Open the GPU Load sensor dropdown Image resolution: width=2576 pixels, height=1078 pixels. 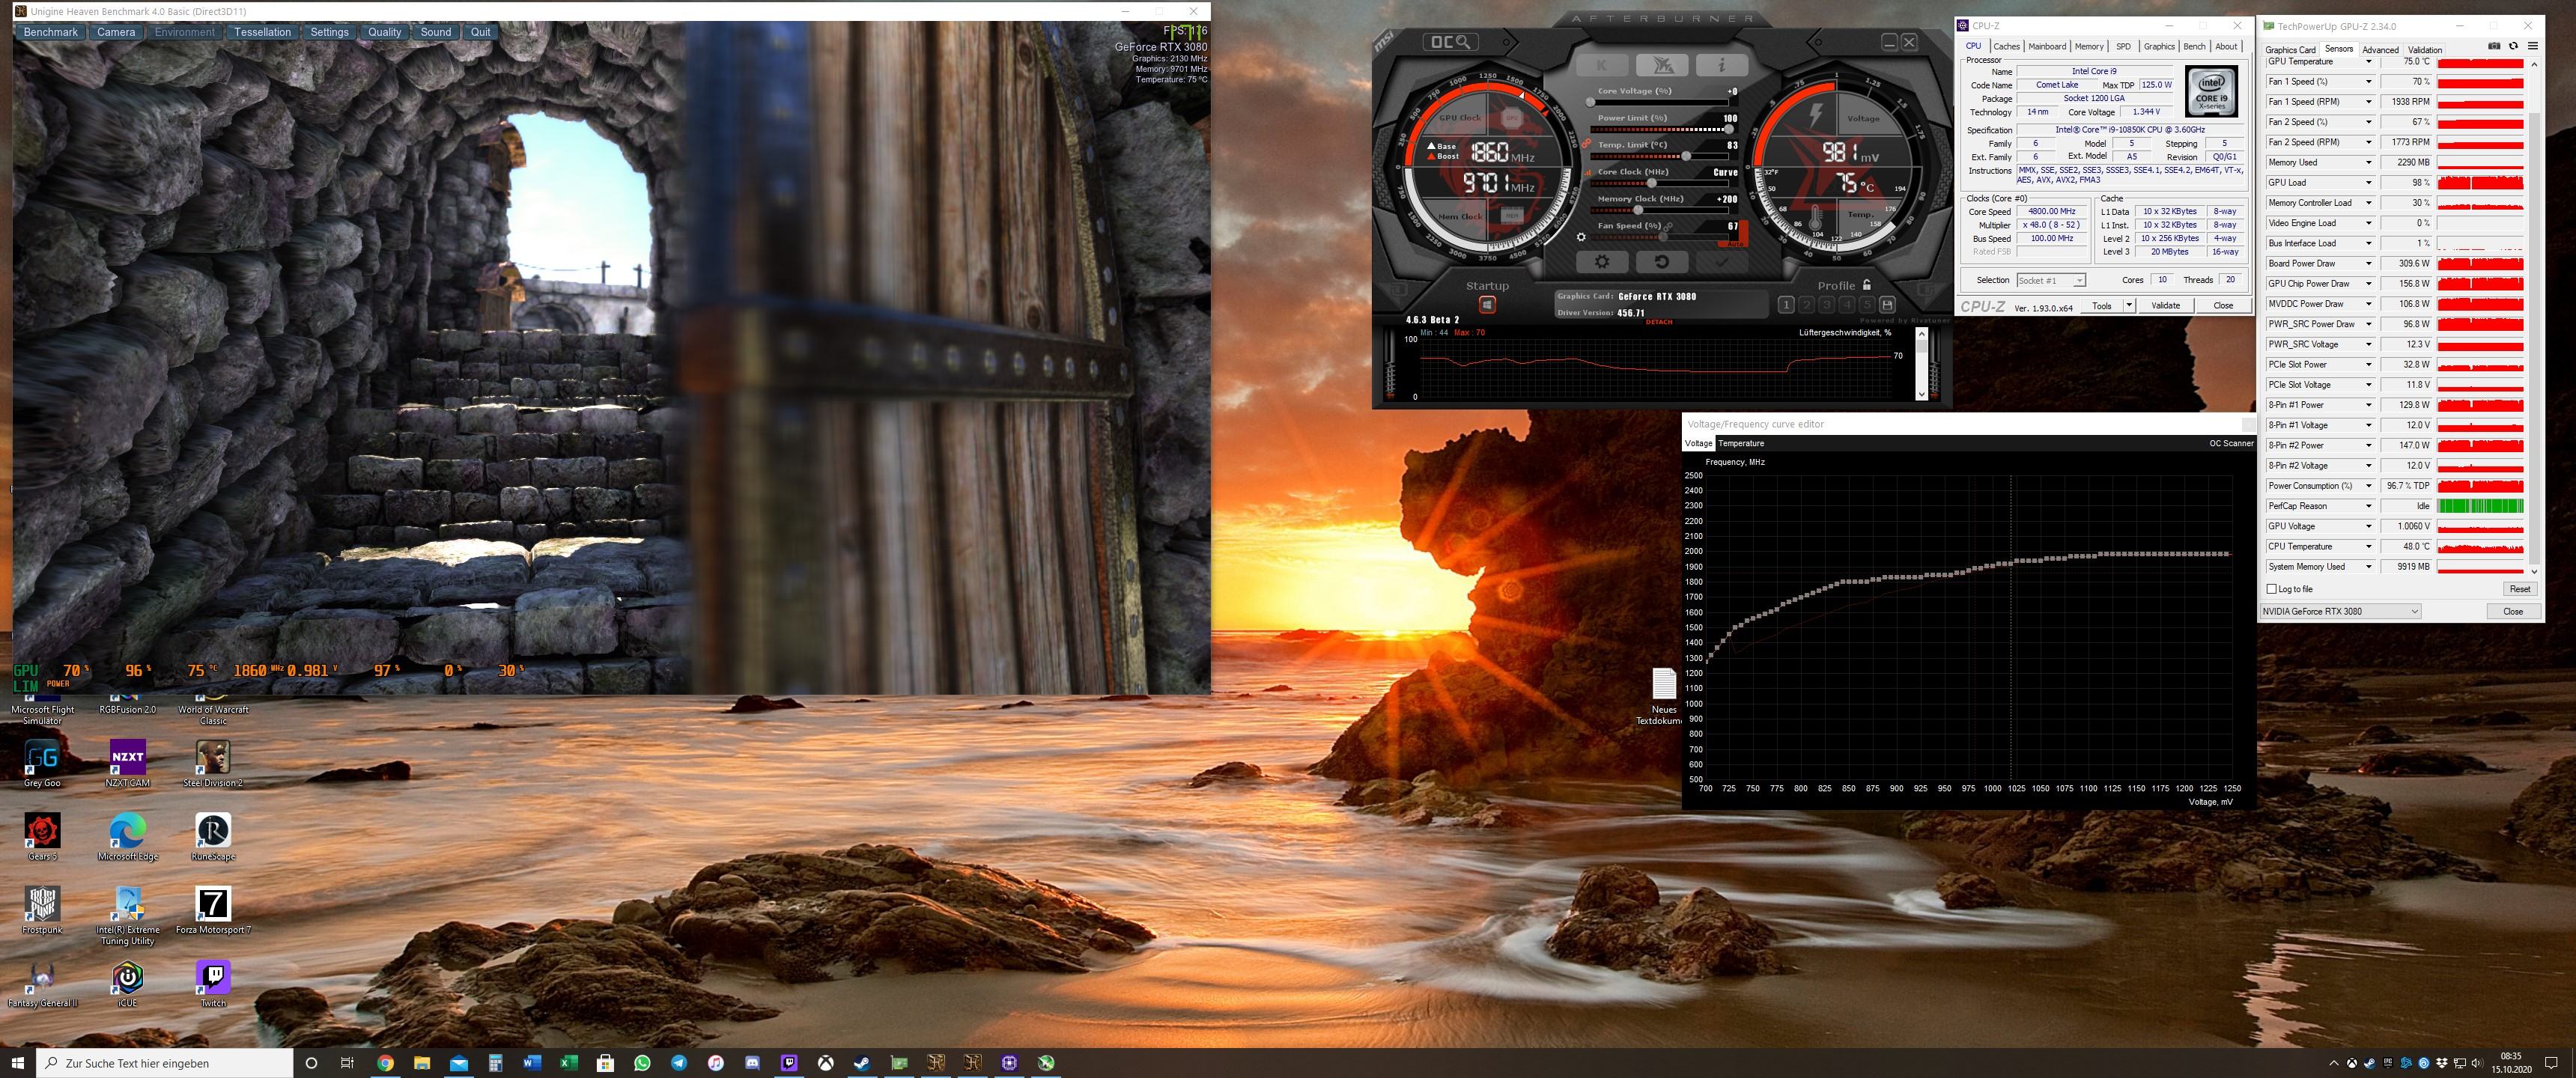tap(2368, 182)
